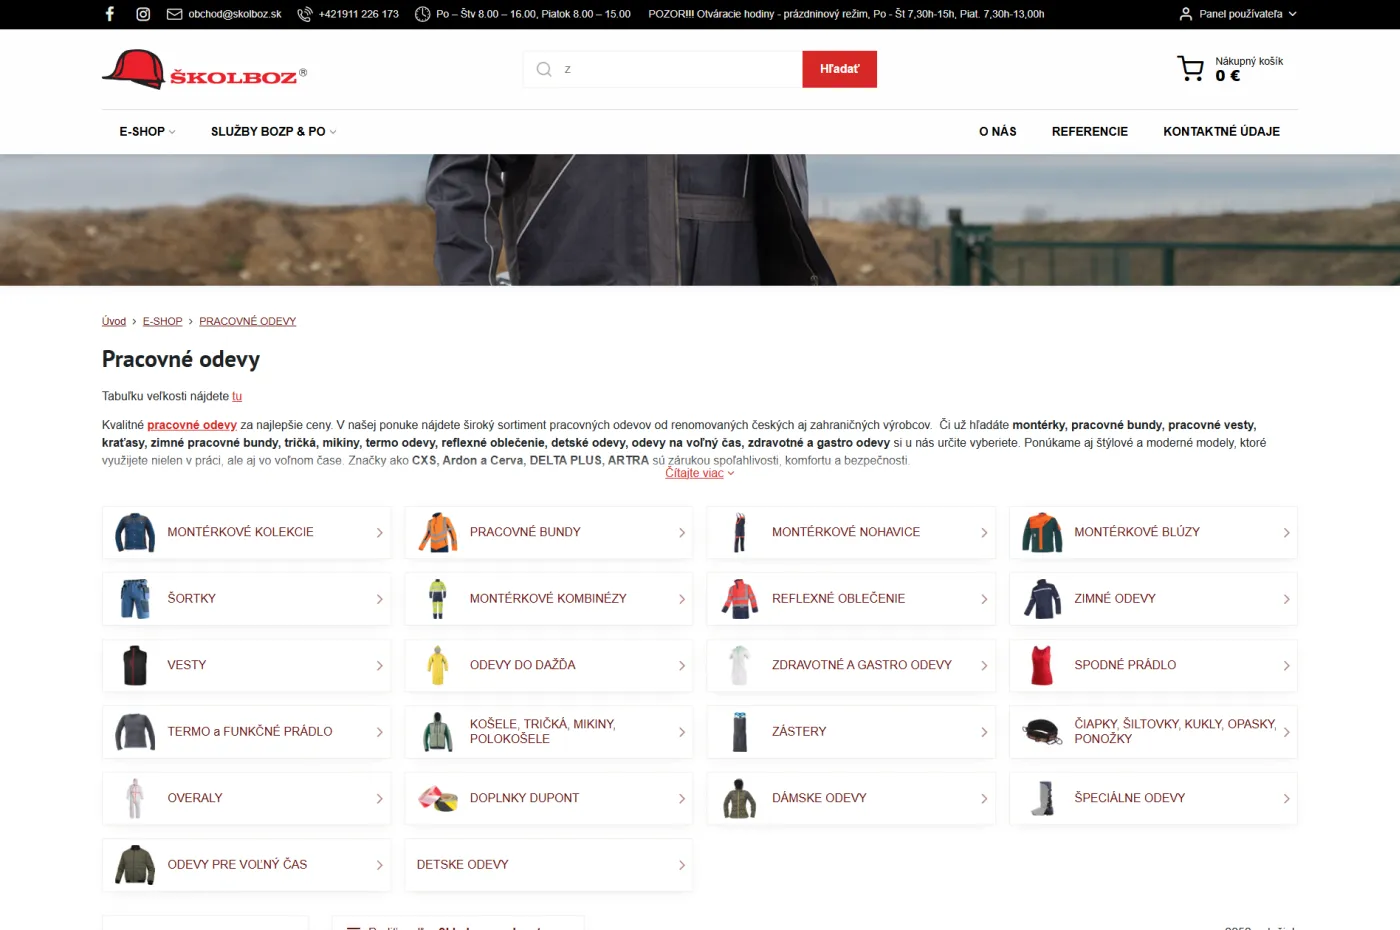Viewport: 1400px width, 930px height.
Task: Click the red reflective jacket icon
Action: click(x=739, y=599)
